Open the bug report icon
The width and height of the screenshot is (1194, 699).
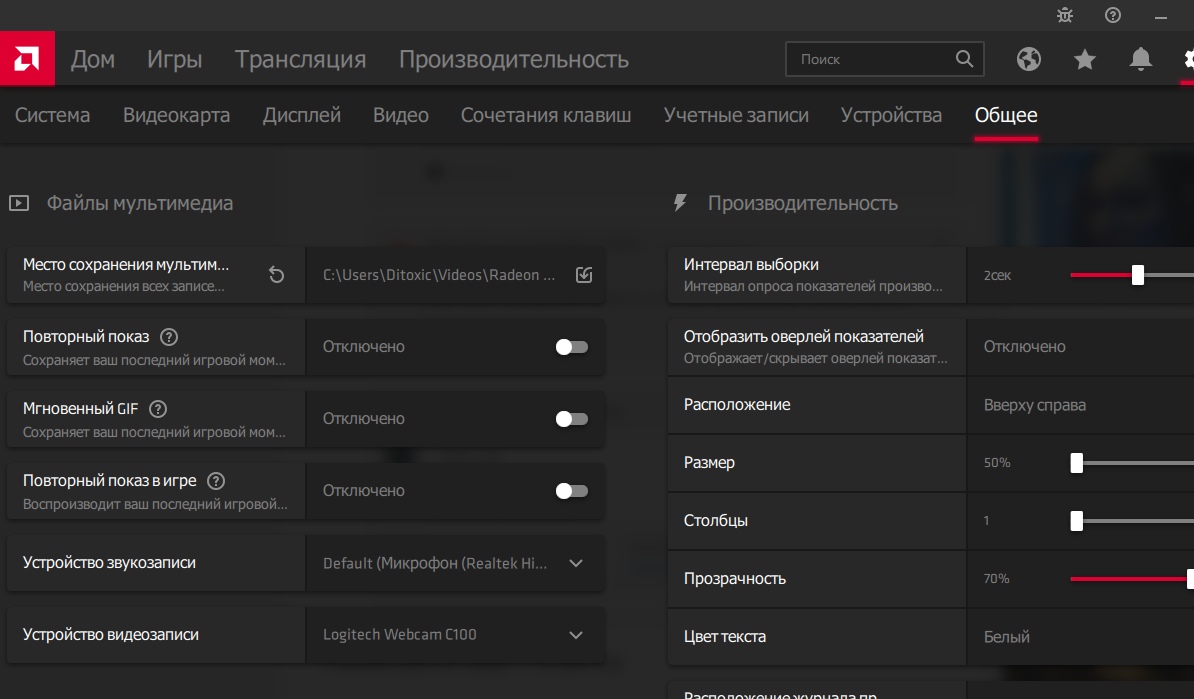pos(1065,15)
